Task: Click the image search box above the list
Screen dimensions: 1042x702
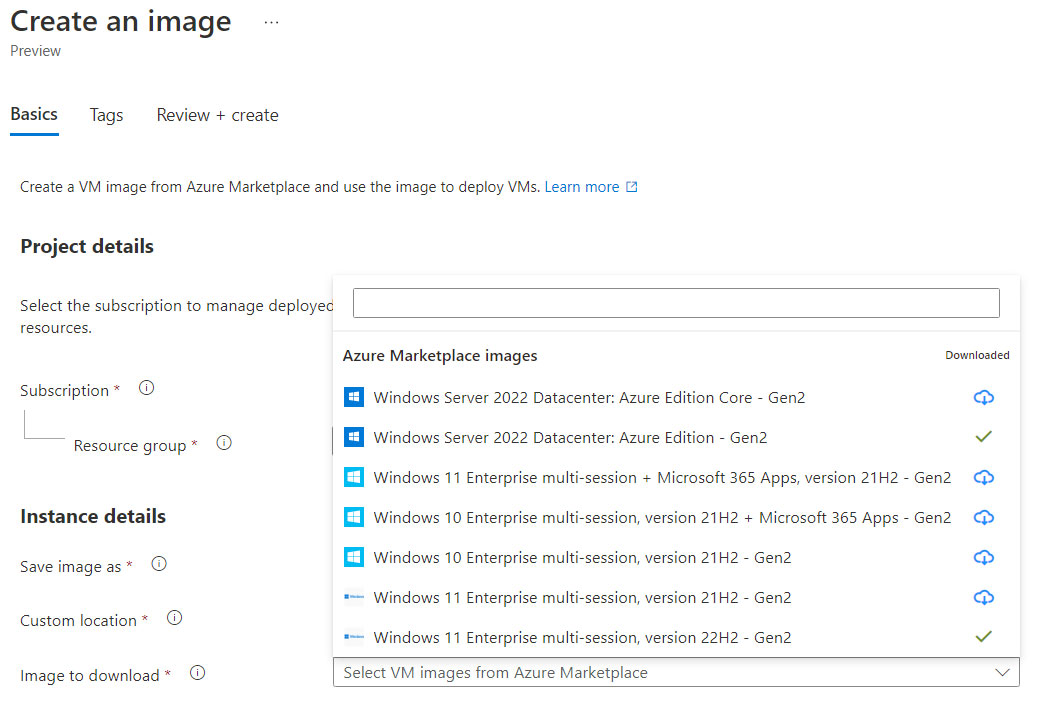Action: pyautogui.click(x=675, y=302)
